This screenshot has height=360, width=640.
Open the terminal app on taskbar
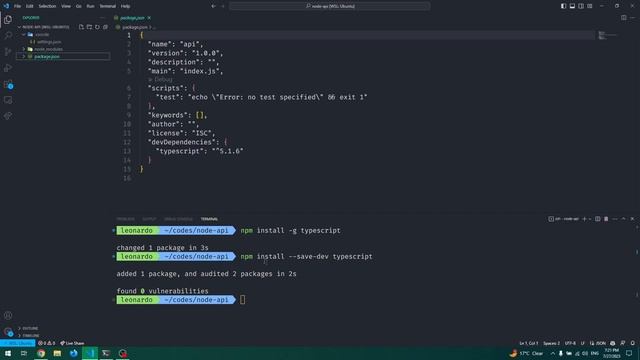106,353
